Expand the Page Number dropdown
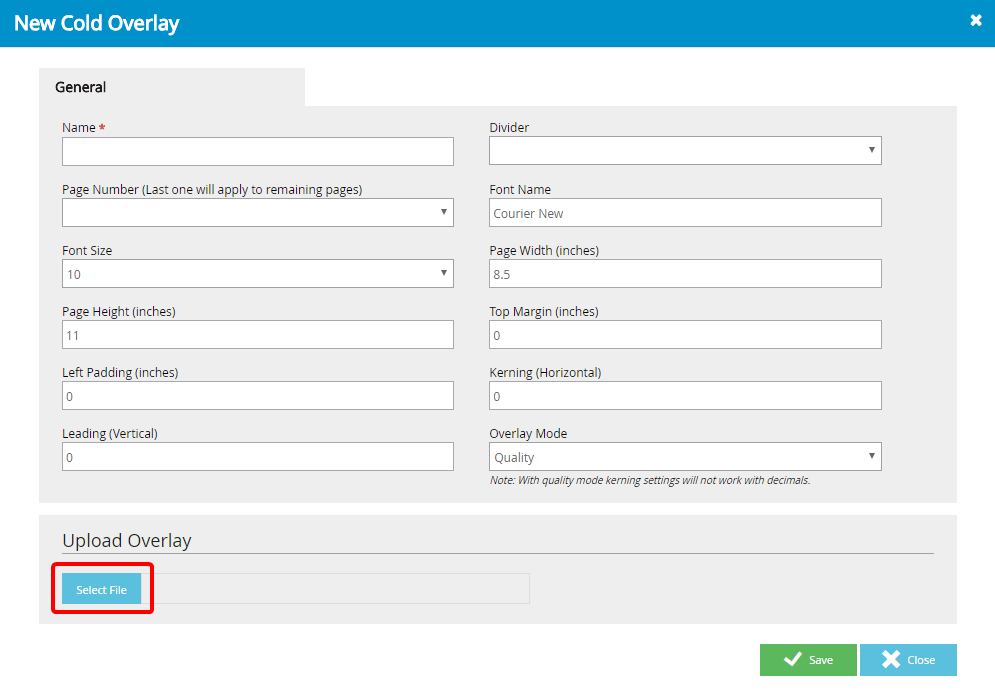Screen dimensions: 995x696 (257, 212)
